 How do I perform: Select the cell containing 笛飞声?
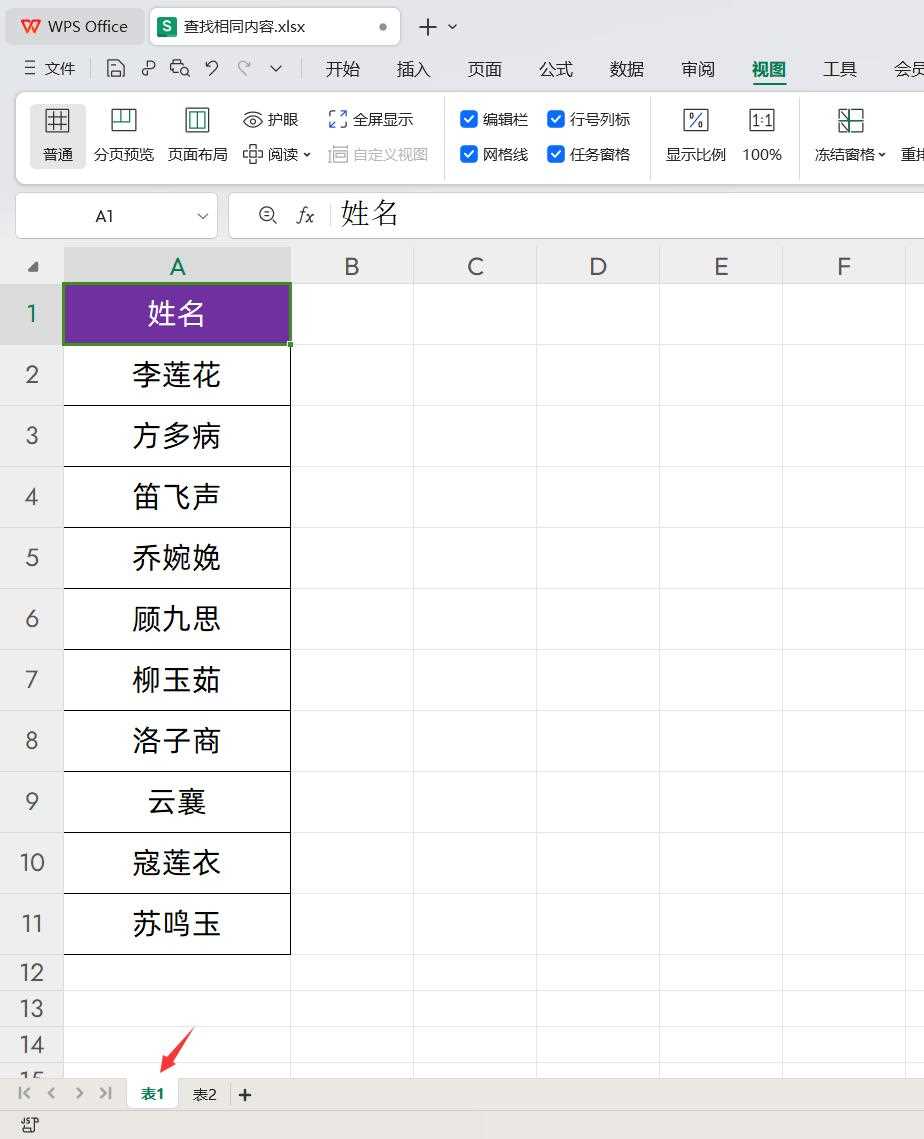tap(177, 497)
